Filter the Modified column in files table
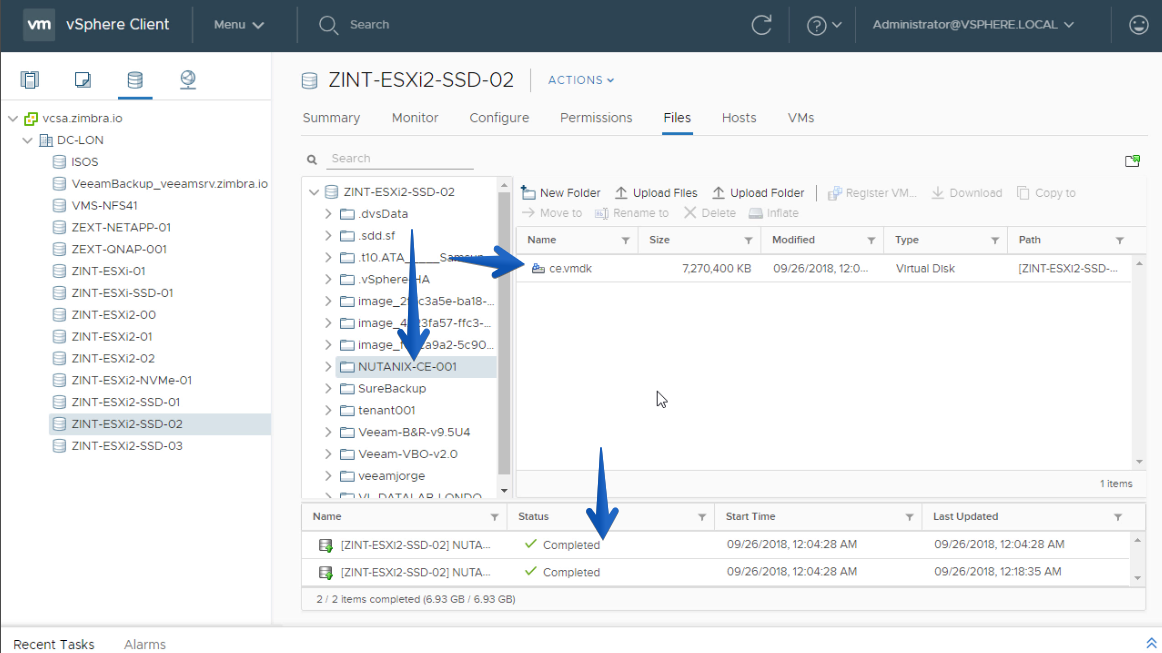Viewport: 1162px width, 653px height. coord(872,240)
